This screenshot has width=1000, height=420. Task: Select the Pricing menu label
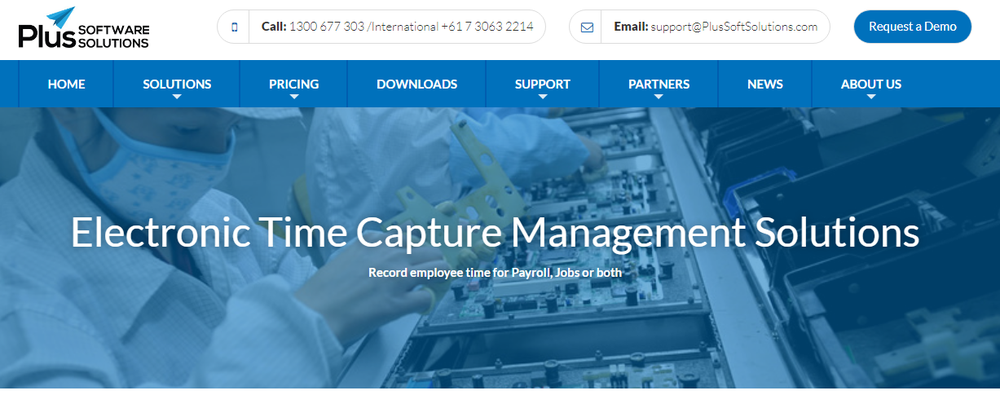[x=294, y=84]
